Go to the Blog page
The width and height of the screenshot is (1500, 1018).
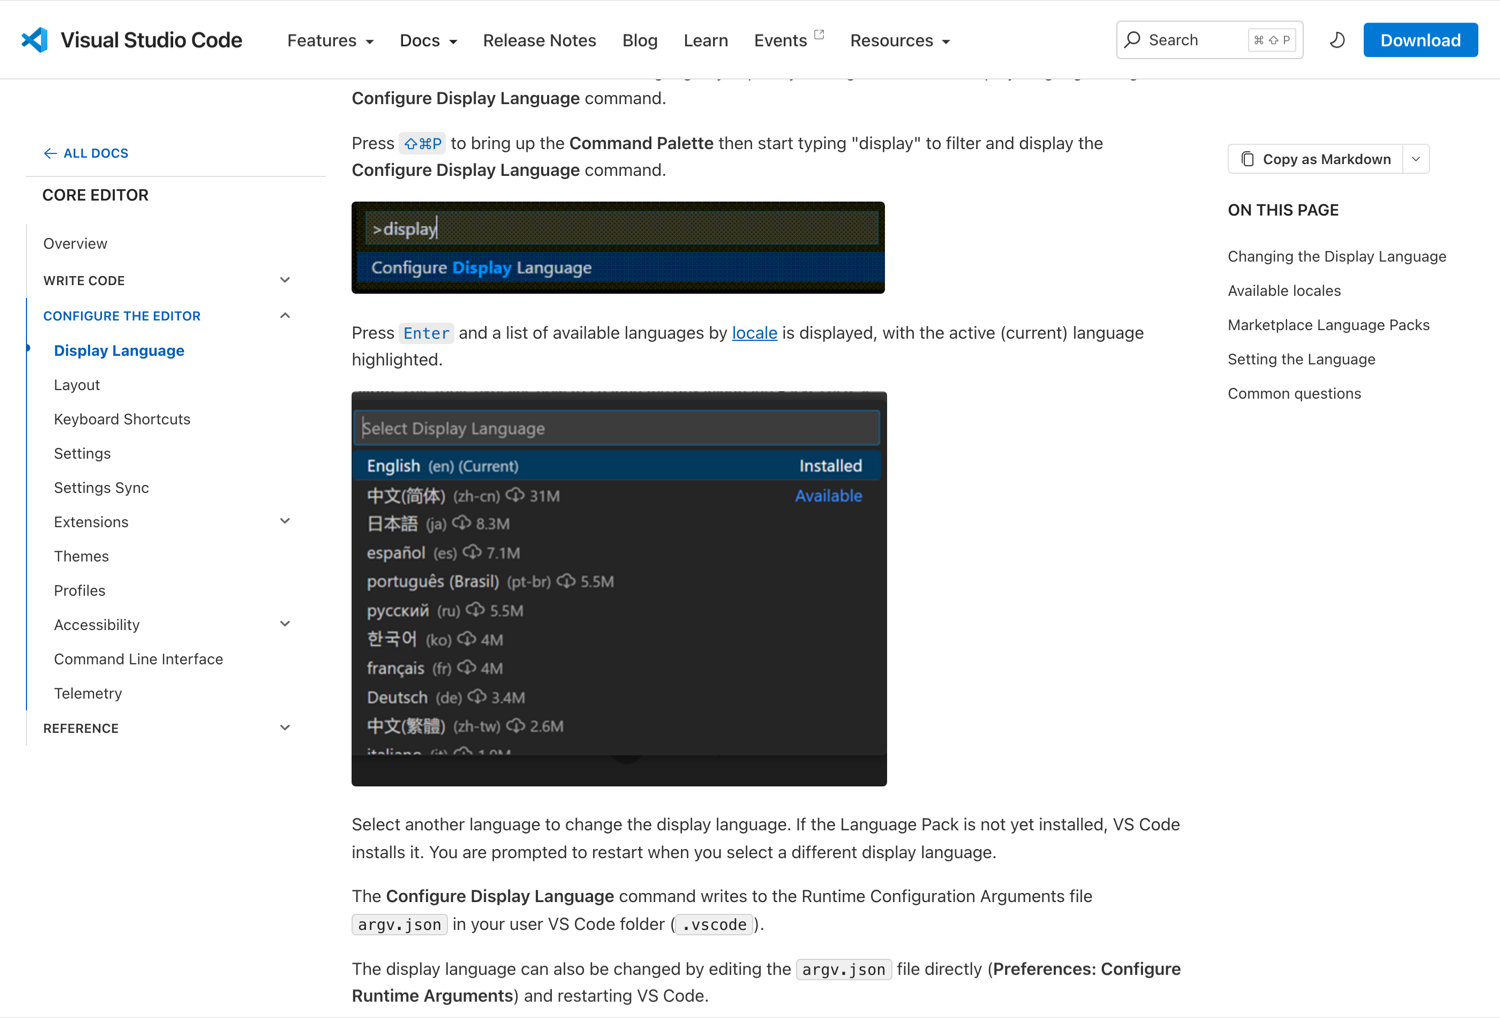pyautogui.click(x=640, y=40)
